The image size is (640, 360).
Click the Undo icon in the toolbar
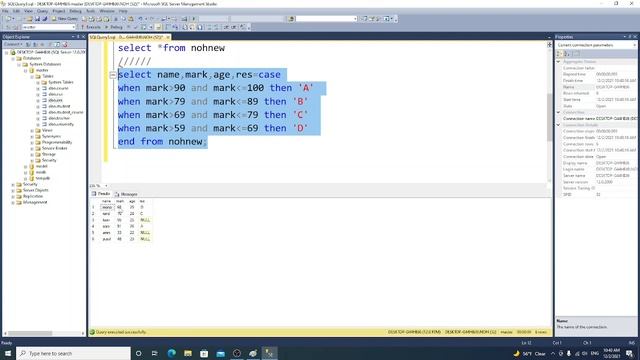pos(140,19)
